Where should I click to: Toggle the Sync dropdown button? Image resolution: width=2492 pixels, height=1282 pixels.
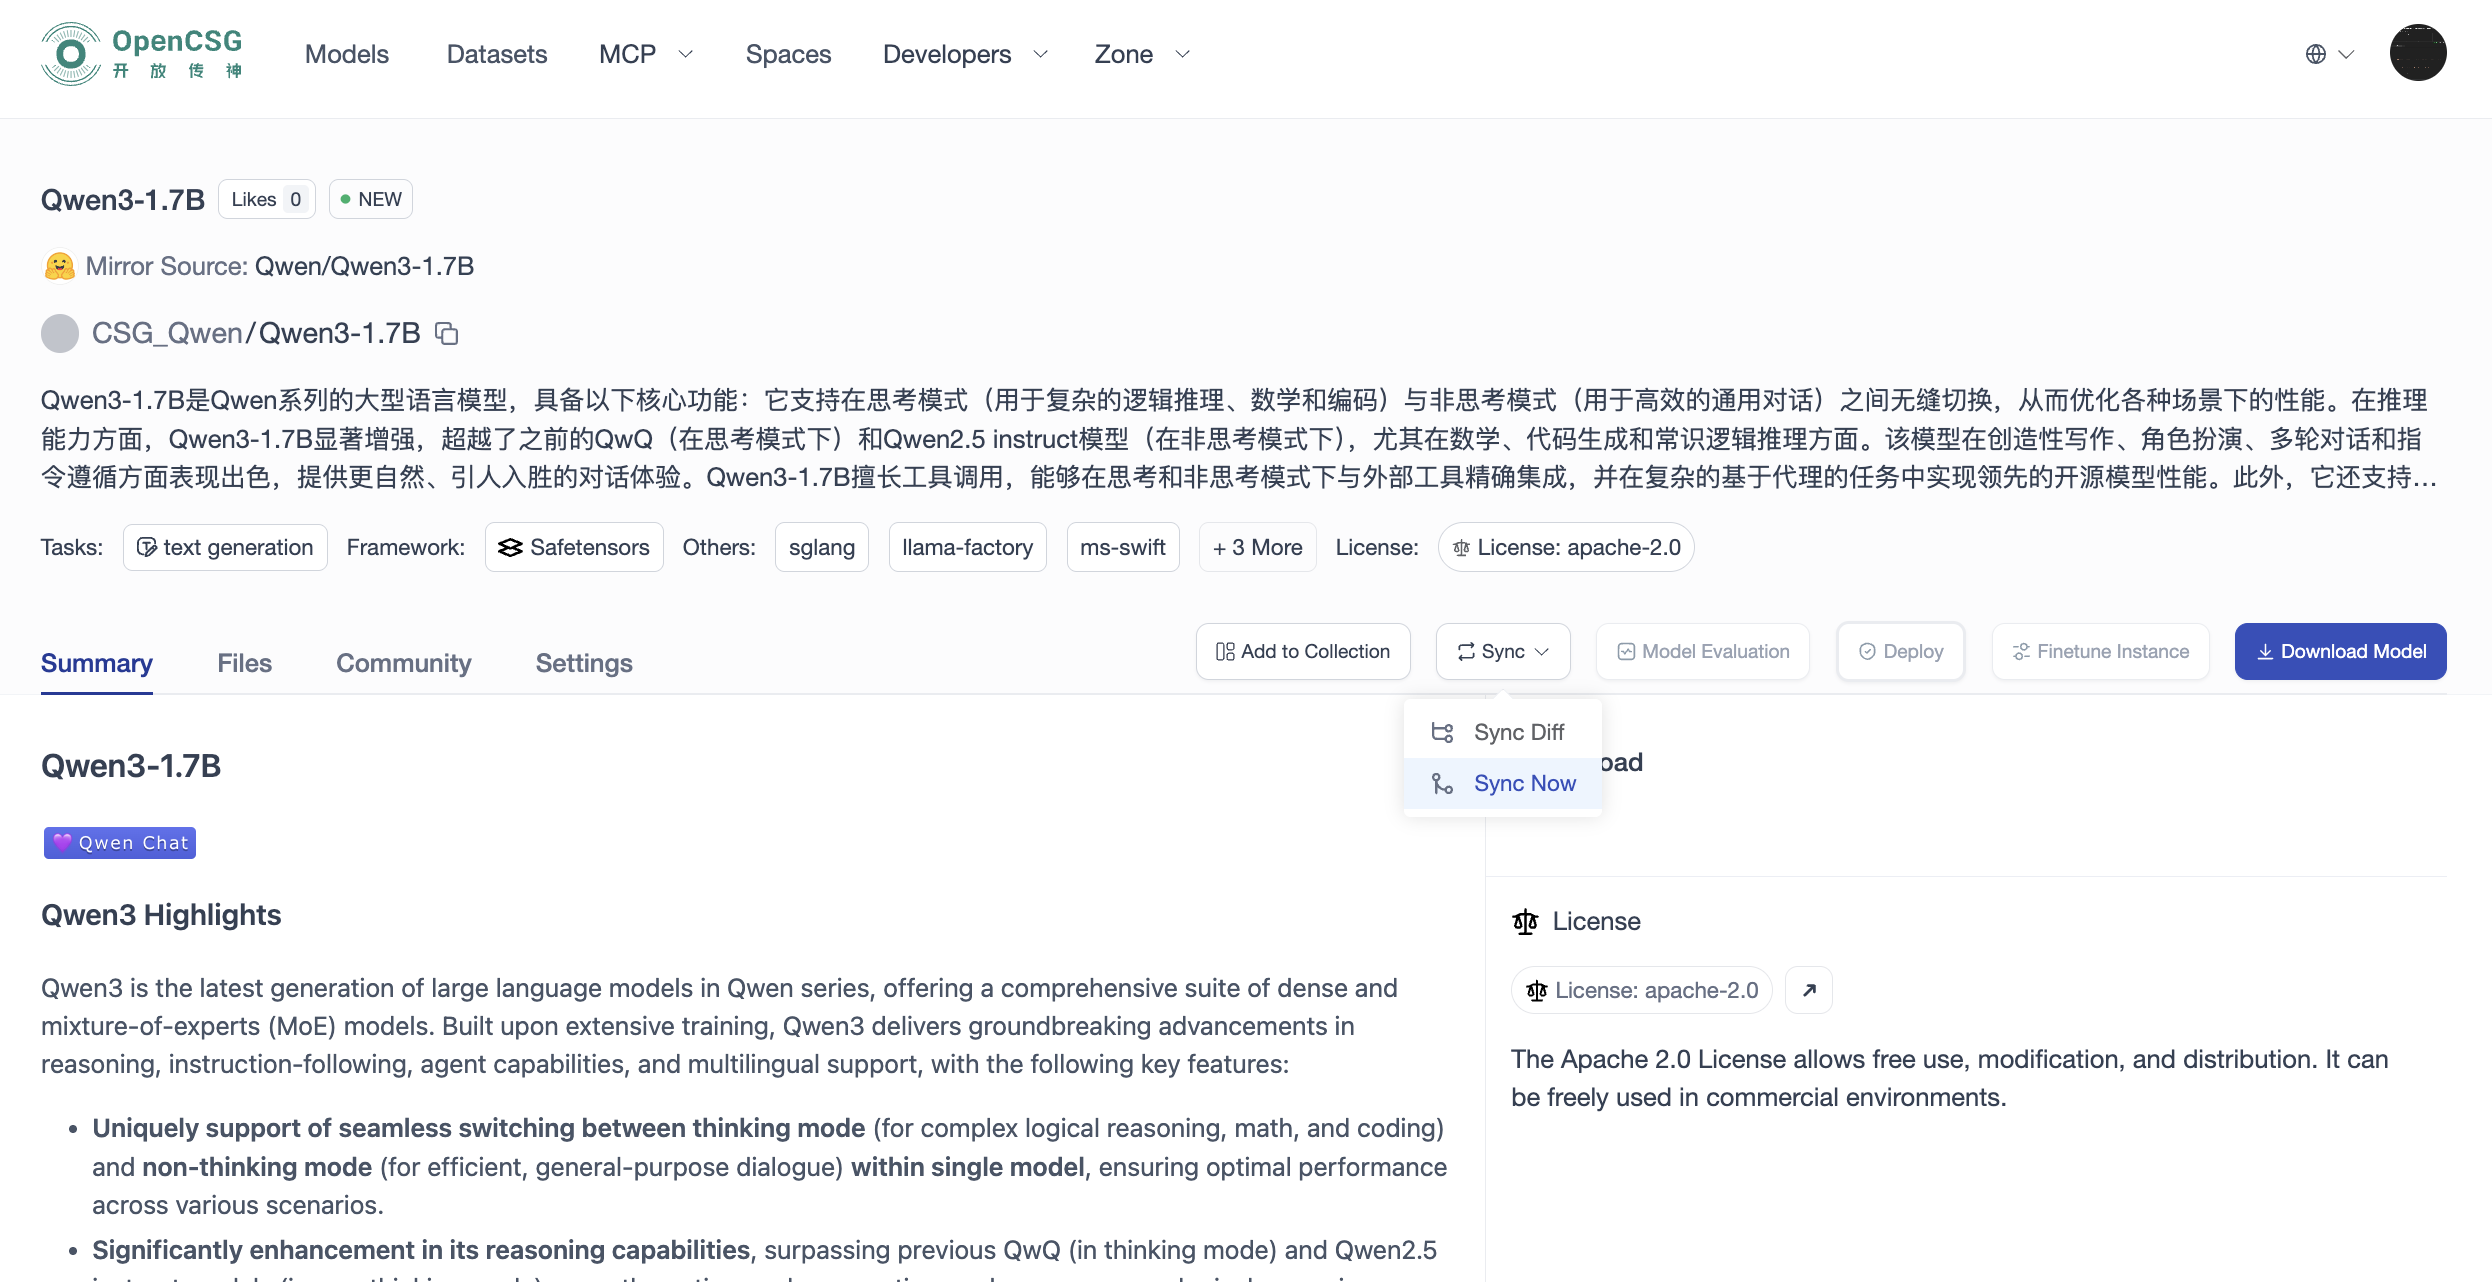1503,652
